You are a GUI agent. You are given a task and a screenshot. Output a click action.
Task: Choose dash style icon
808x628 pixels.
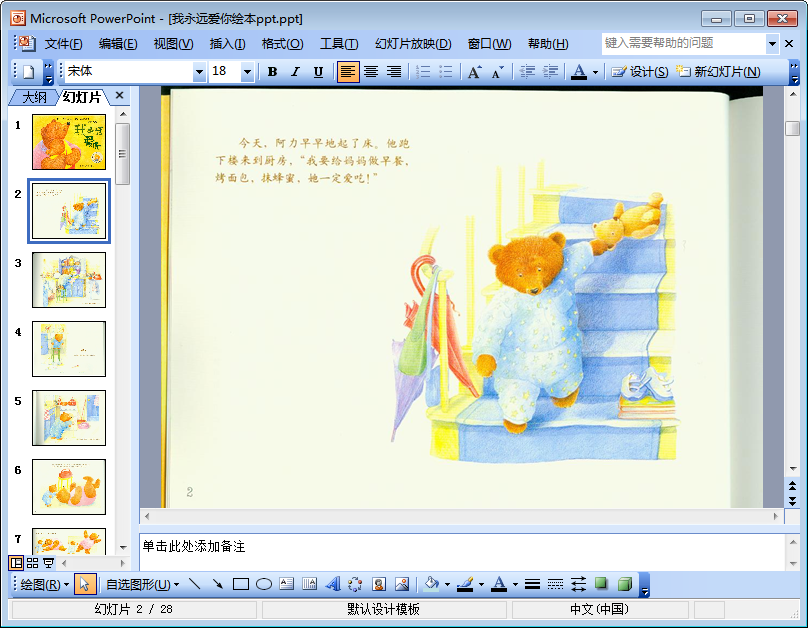[x=556, y=584]
